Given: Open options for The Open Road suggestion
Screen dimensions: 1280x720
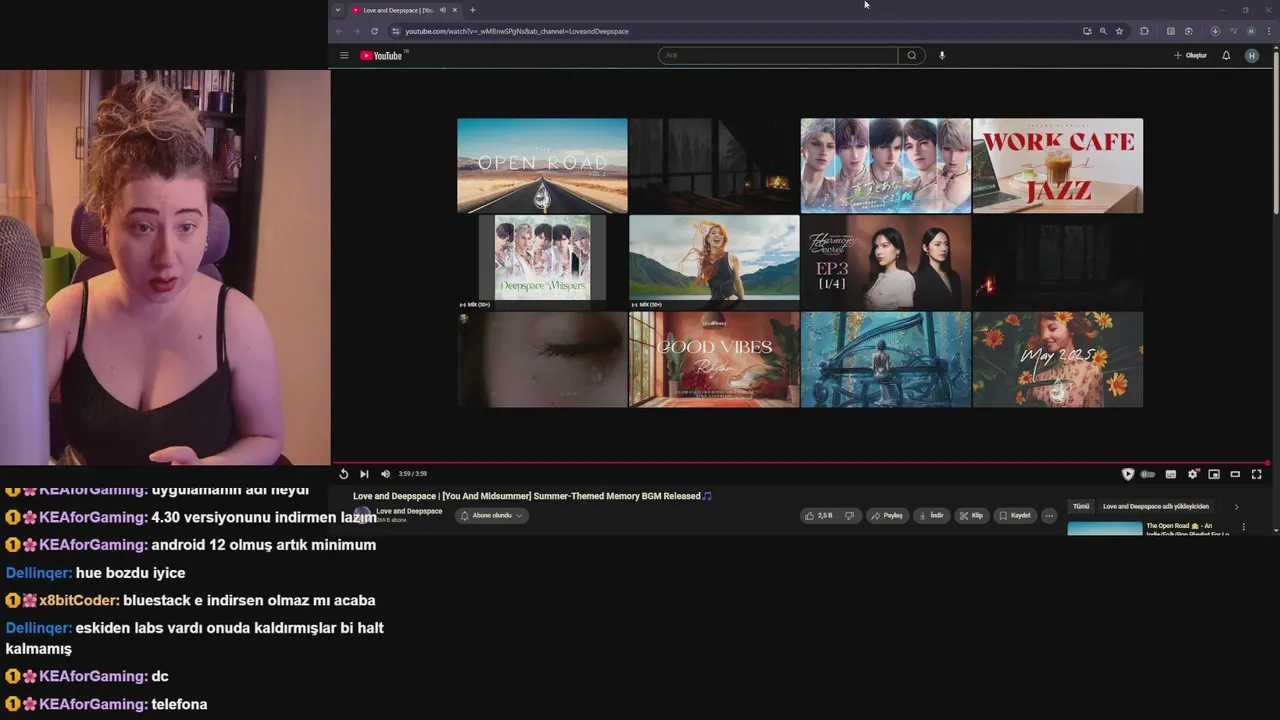Looking at the screenshot, I should point(1244,527).
